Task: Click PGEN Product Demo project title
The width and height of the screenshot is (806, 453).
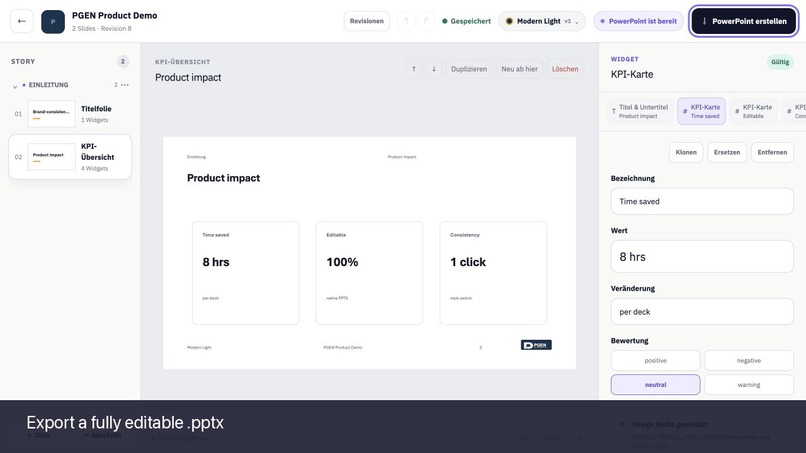Action: 115,15
